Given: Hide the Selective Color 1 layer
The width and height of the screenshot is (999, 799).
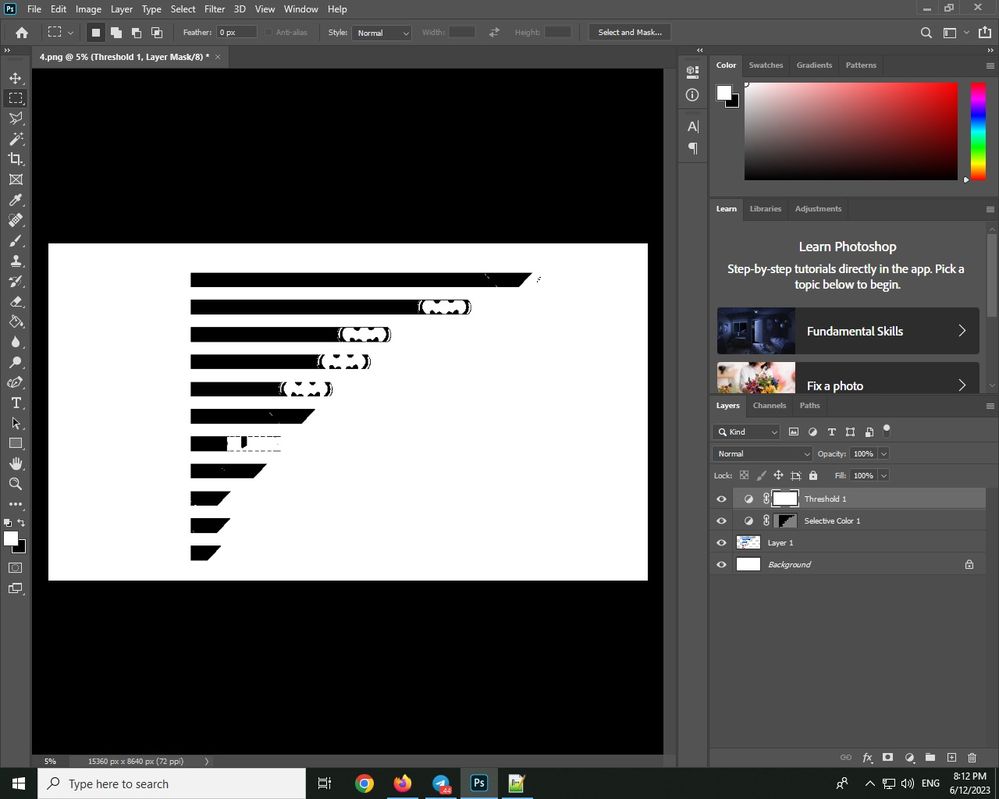Looking at the screenshot, I should click(721, 521).
